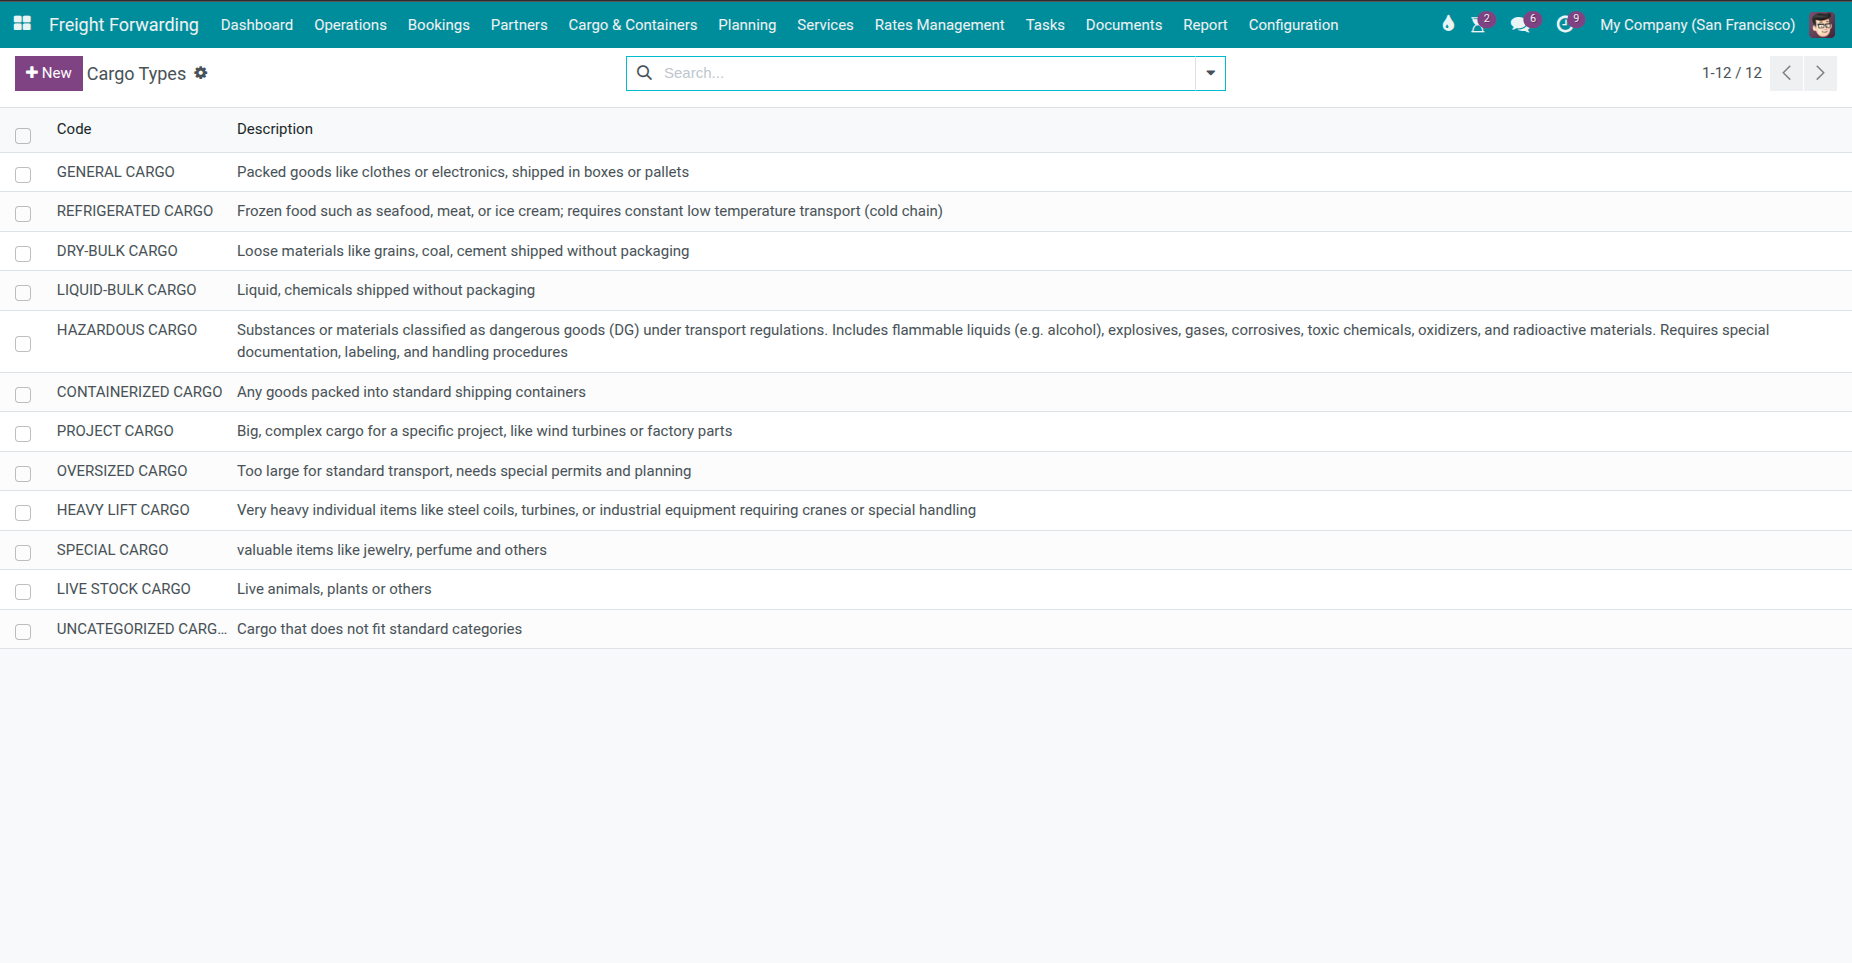The width and height of the screenshot is (1852, 963).
Task: Open the apps grid home menu icon
Action: coord(22,24)
